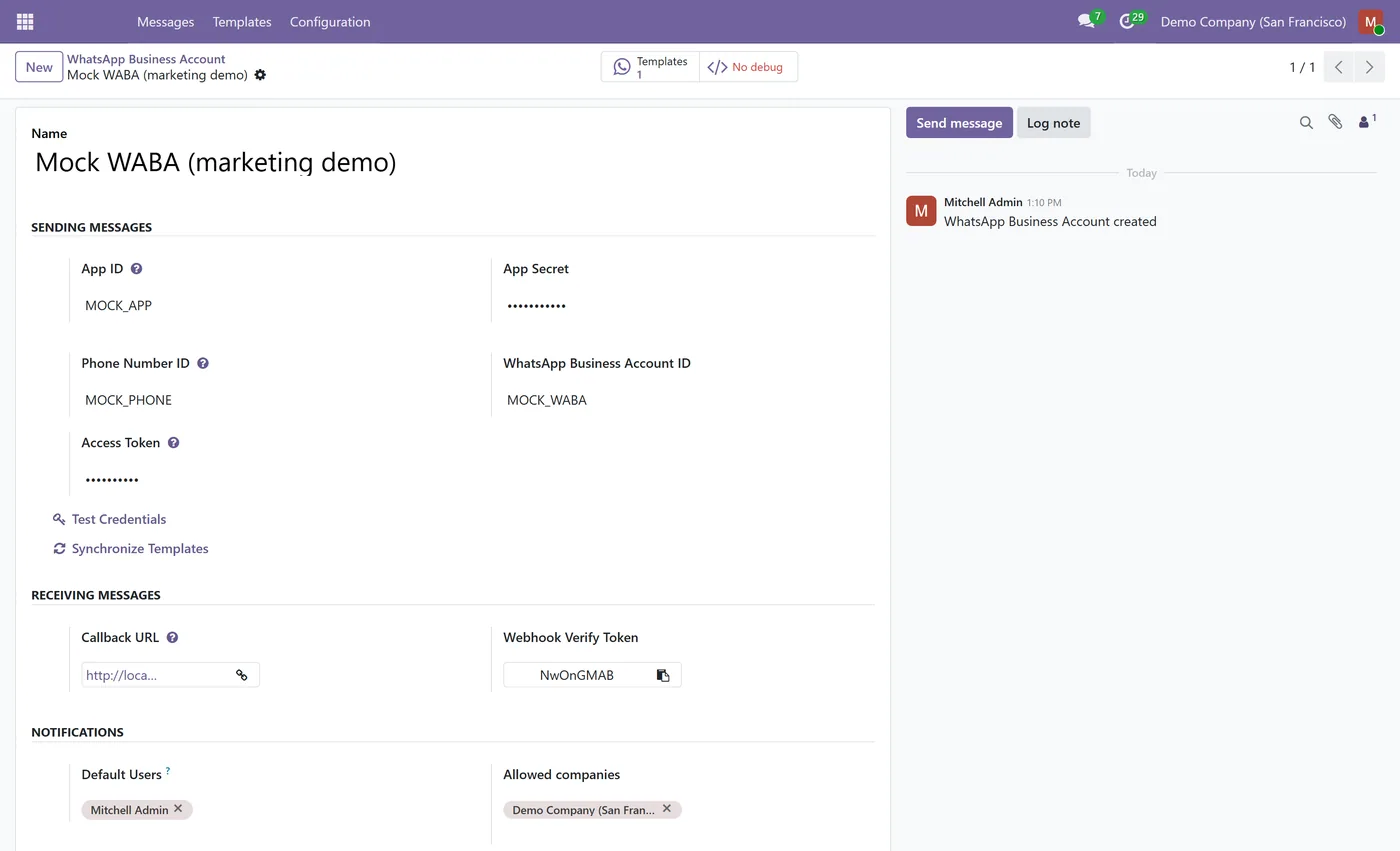Viewport: 1400px width, 851px height.
Task: Click the paperclip attachments icon
Action: (1335, 122)
